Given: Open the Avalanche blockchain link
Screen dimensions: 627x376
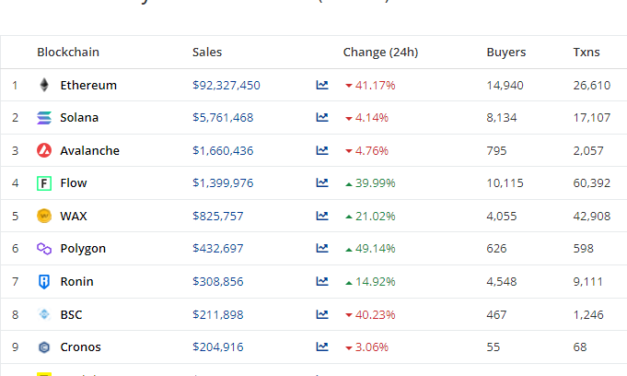Looking at the screenshot, I should pyautogui.click(x=90, y=150).
